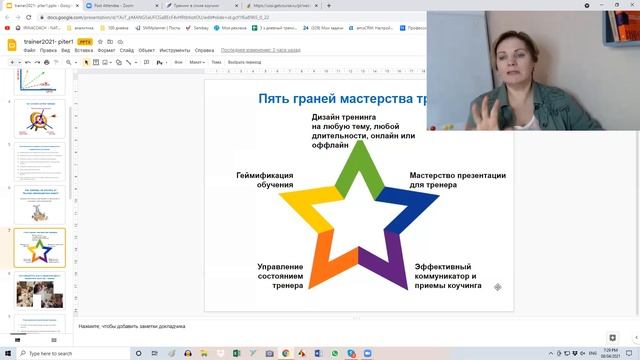Click the Google Slides home logo
Screen dimensions: 640x360
12,45
